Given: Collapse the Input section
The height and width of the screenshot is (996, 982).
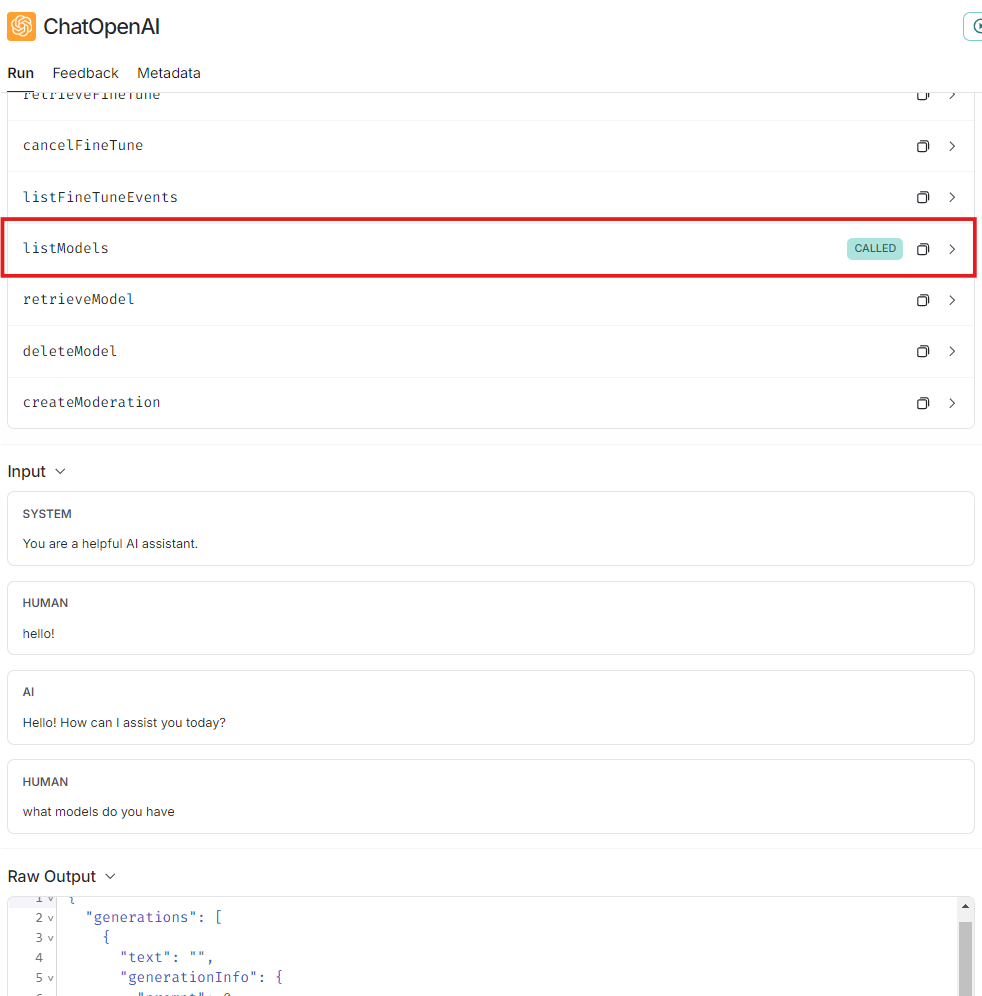Looking at the screenshot, I should tap(60, 471).
